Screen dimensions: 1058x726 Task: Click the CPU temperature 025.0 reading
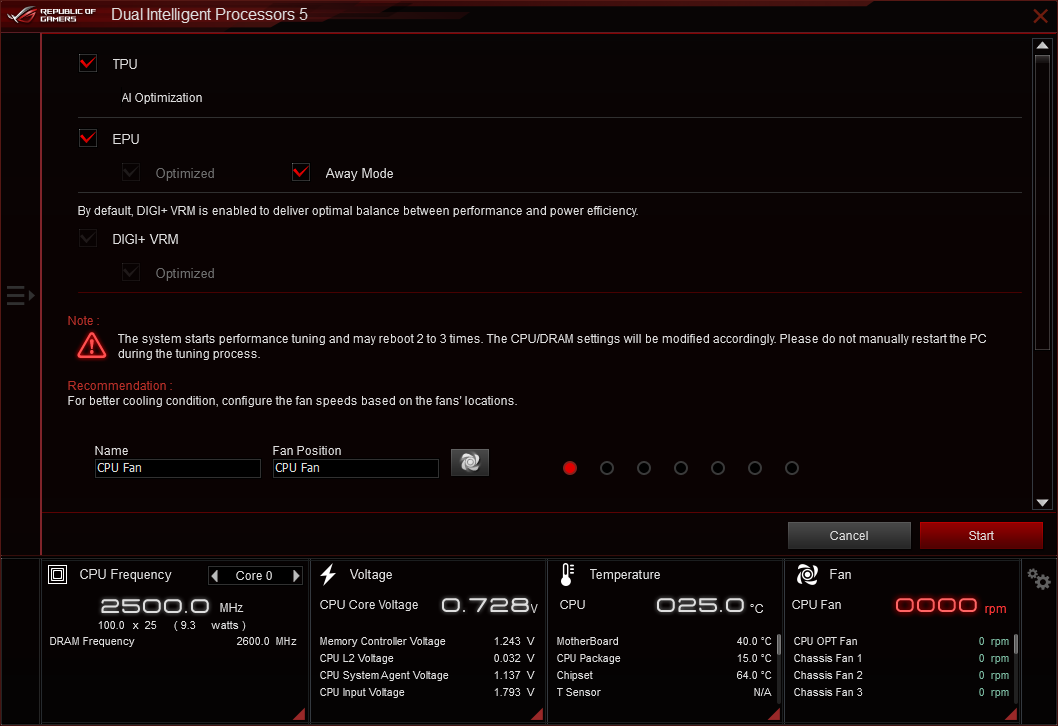click(x=710, y=605)
